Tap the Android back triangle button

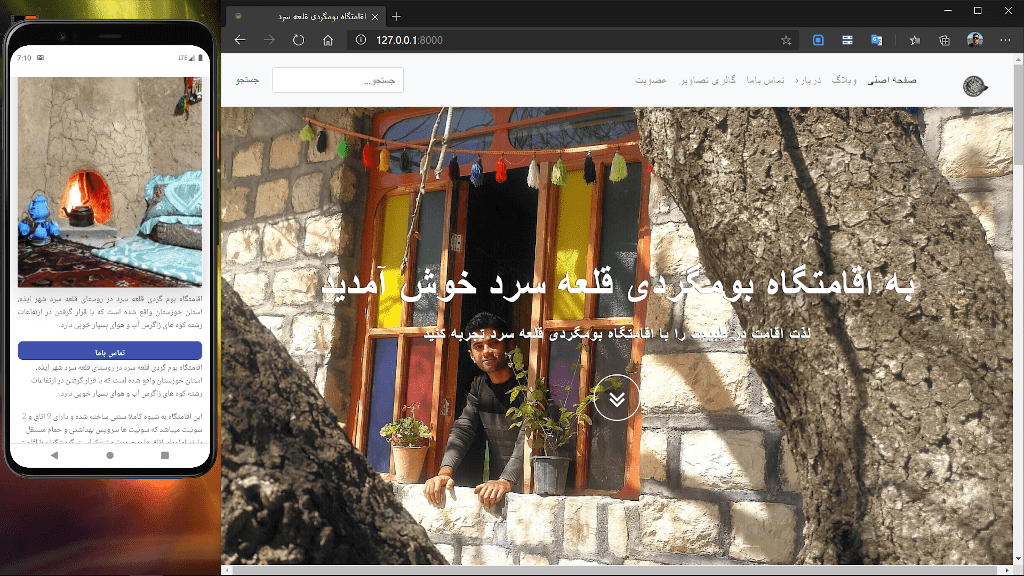pyautogui.click(x=55, y=455)
